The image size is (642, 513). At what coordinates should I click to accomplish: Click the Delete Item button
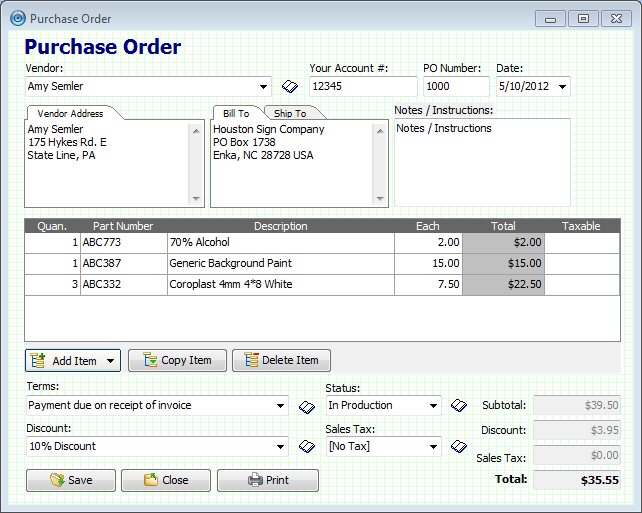[x=281, y=361]
